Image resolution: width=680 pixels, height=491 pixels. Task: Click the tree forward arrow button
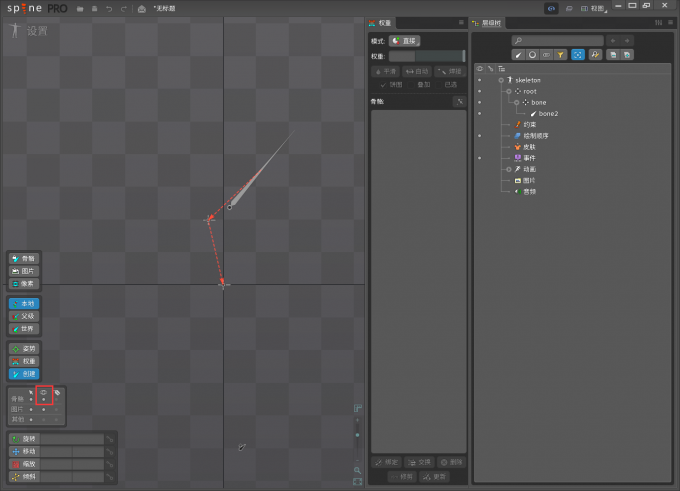(627, 41)
